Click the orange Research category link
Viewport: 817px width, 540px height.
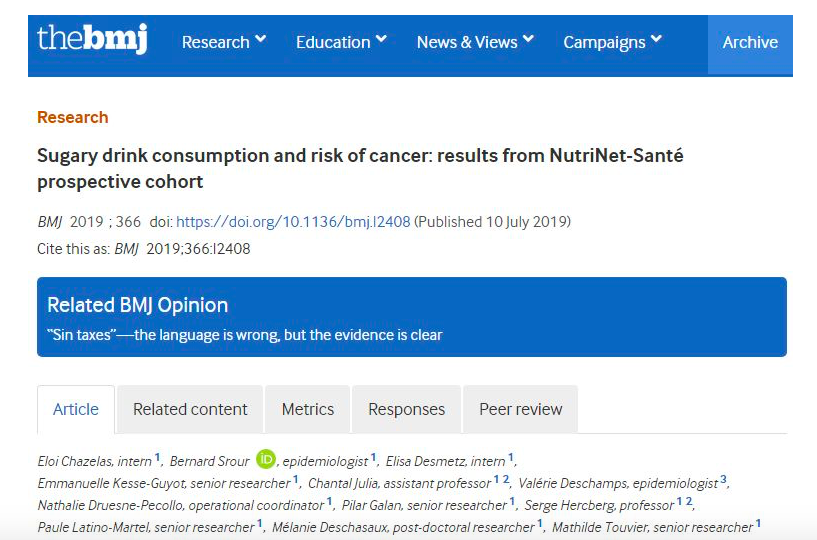pos(72,117)
